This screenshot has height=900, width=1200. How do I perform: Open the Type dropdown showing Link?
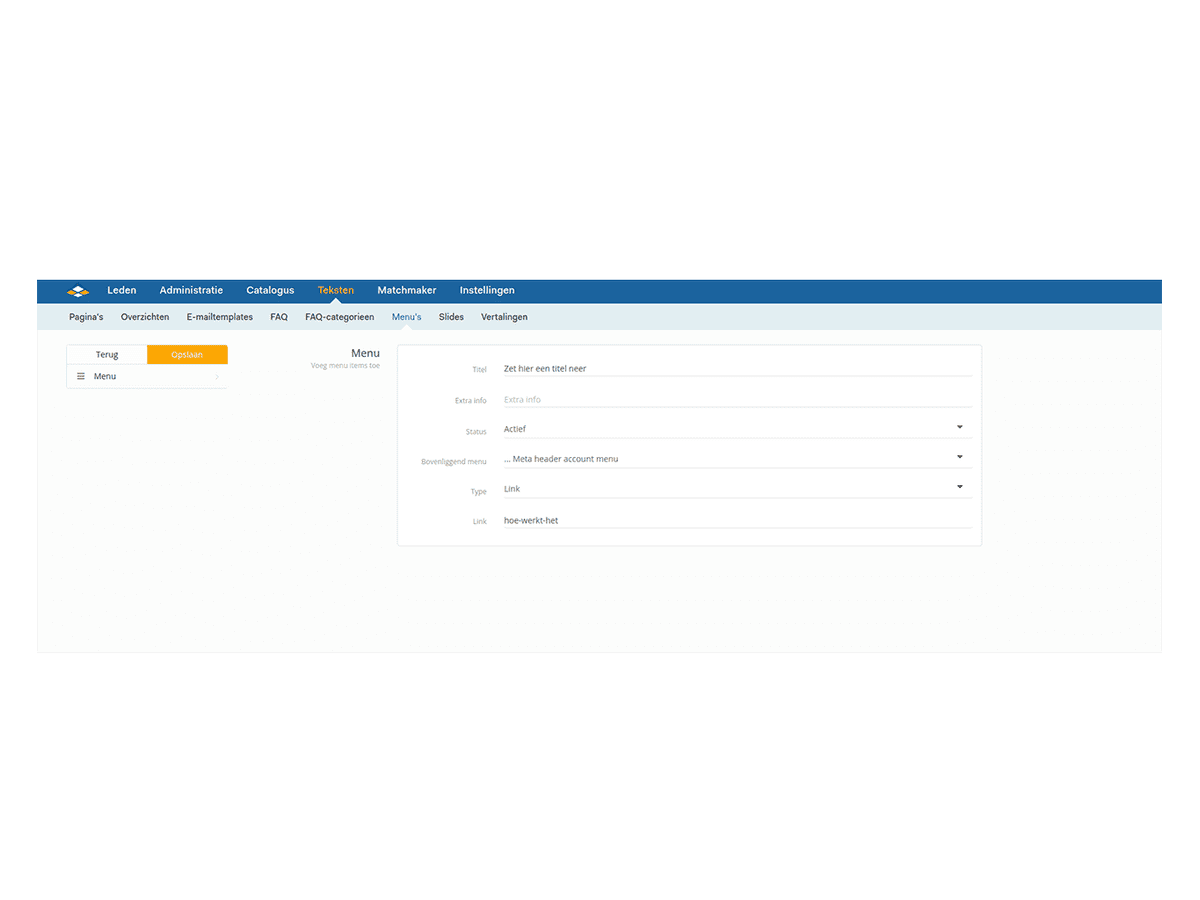pos(736,489)
